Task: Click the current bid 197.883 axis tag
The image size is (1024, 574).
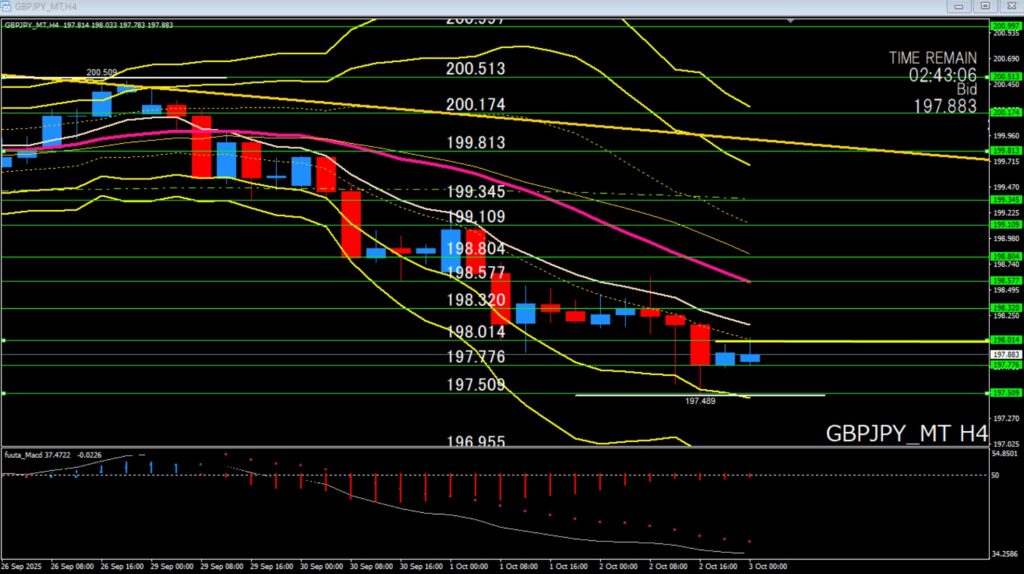Action: click(x=1003, y=354)
